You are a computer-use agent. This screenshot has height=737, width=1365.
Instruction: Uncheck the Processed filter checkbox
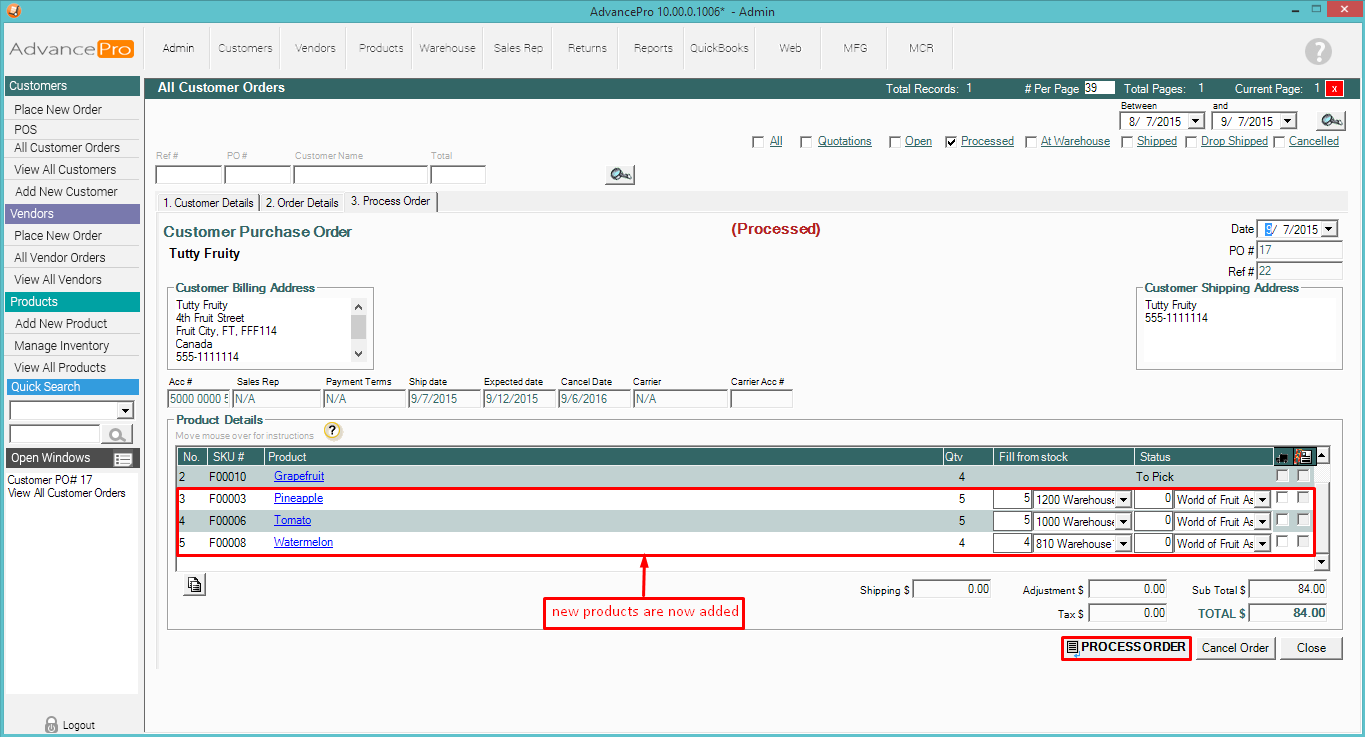(x=951, y=142)
